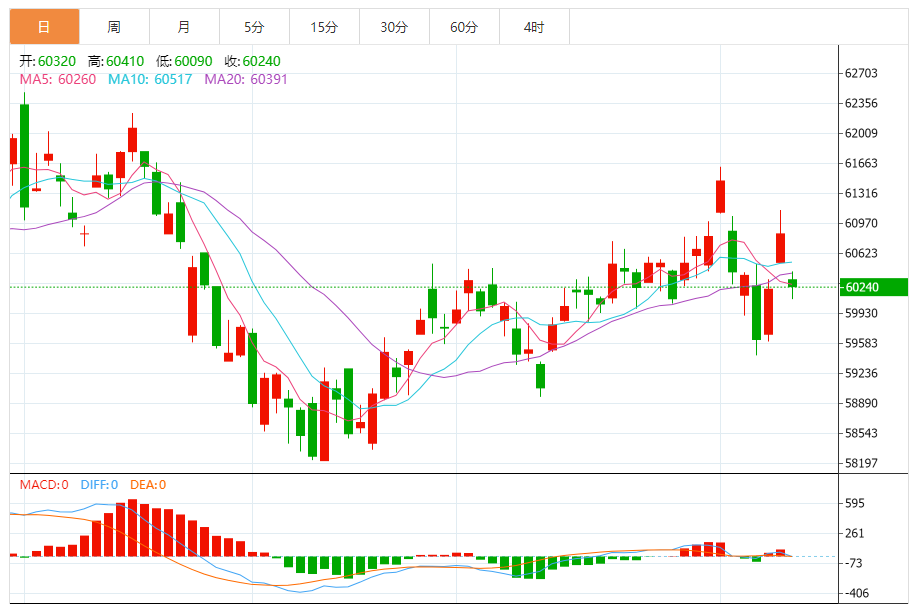Click the 59236 price axis label
The height and width of the screenshot is (604, 918).
tap(861, 373)
